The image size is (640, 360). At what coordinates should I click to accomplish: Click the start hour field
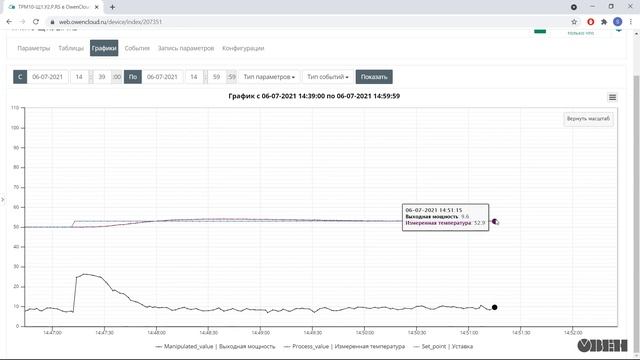point(79,77)
